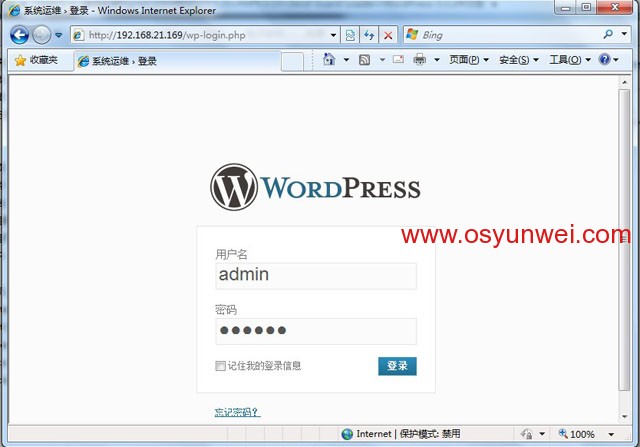Check the 记住我的登录信息 checkbox

coord(220,366)
